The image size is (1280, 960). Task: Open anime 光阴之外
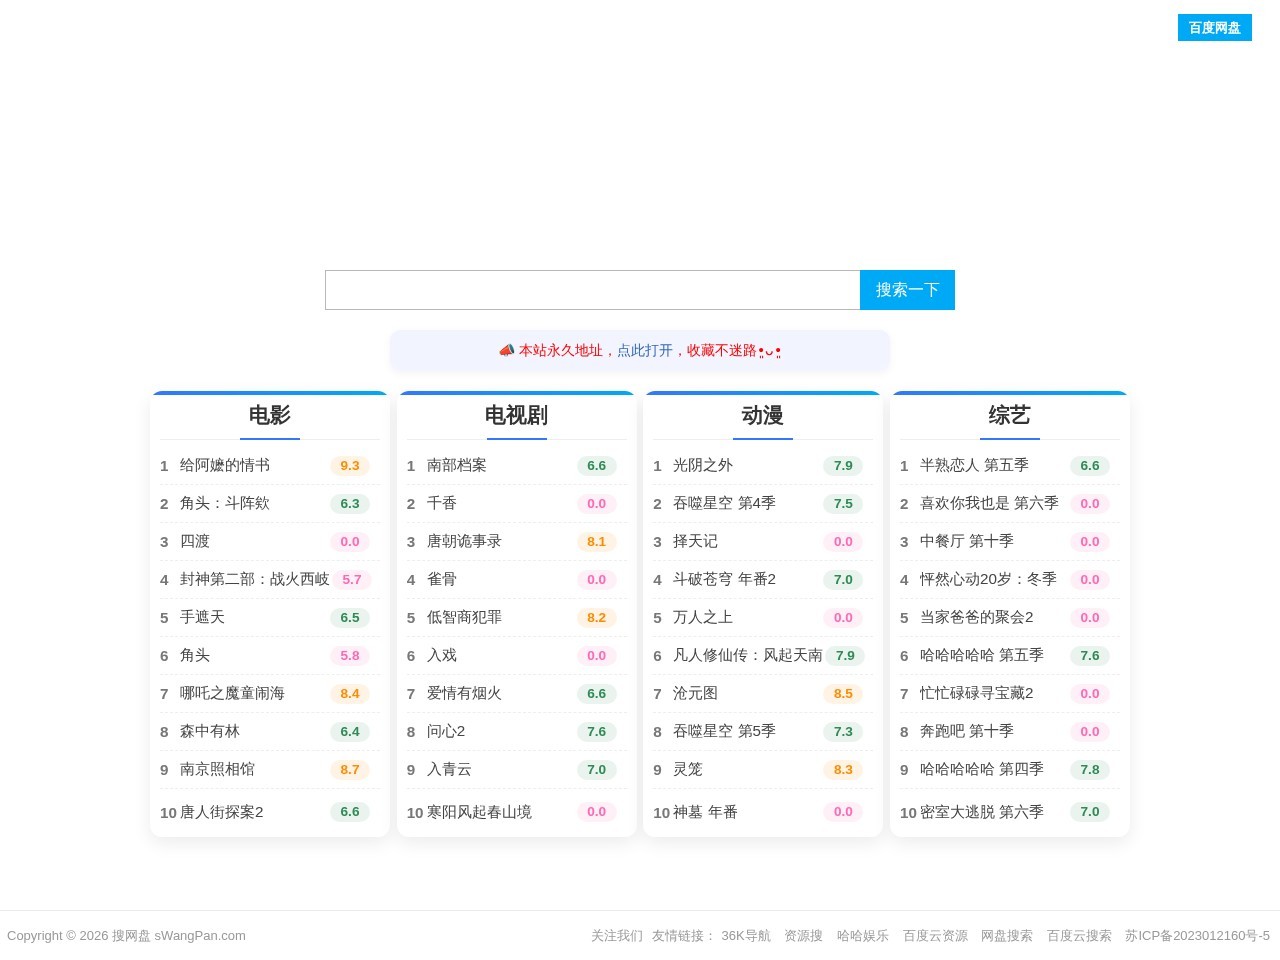(703, 465)
